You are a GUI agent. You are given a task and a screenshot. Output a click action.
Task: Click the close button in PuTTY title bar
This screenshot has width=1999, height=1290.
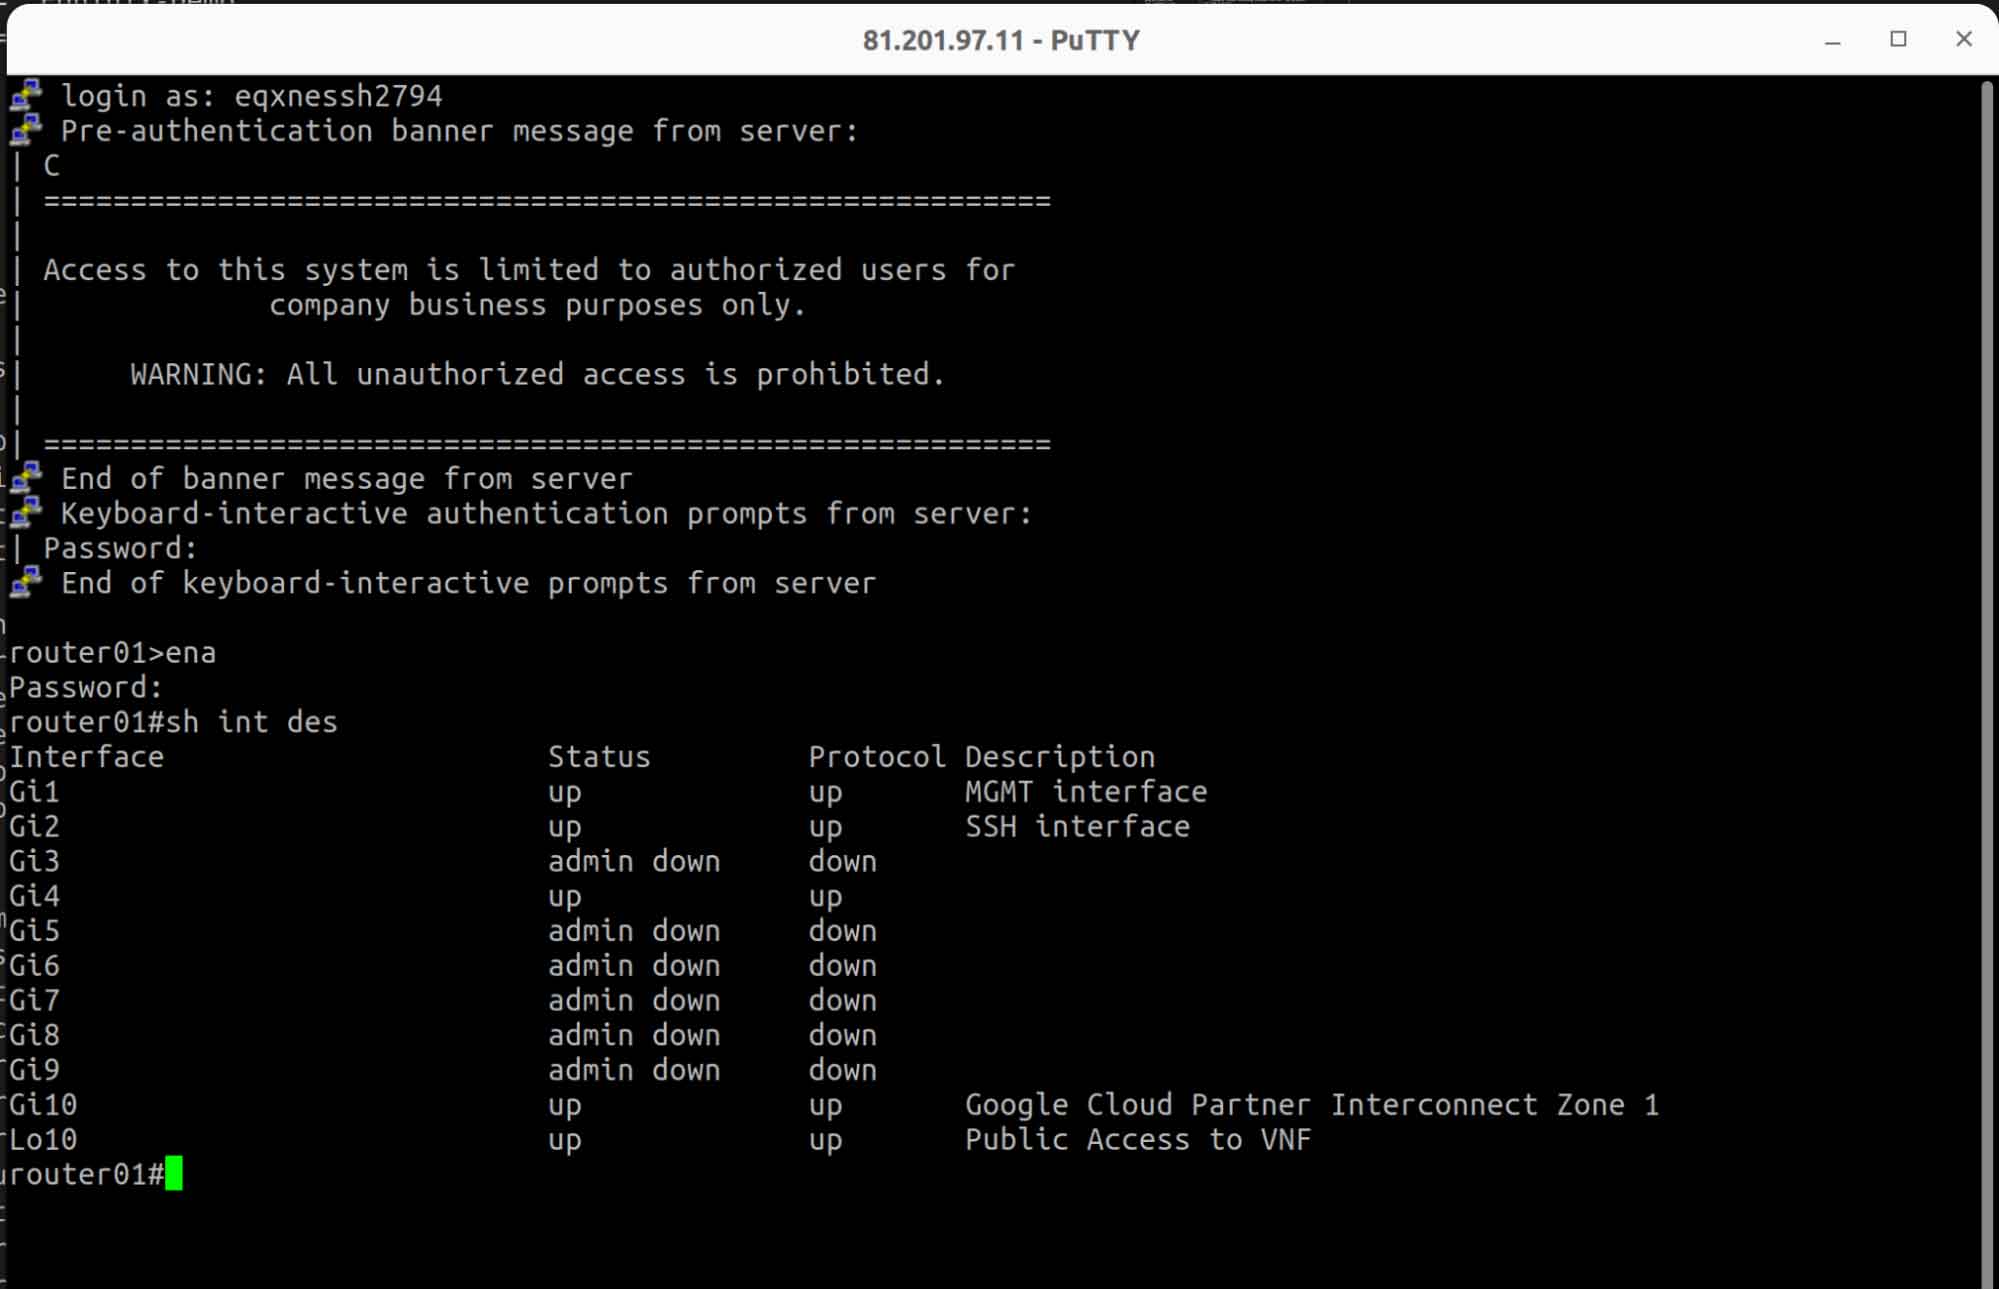pos(1963,39)
